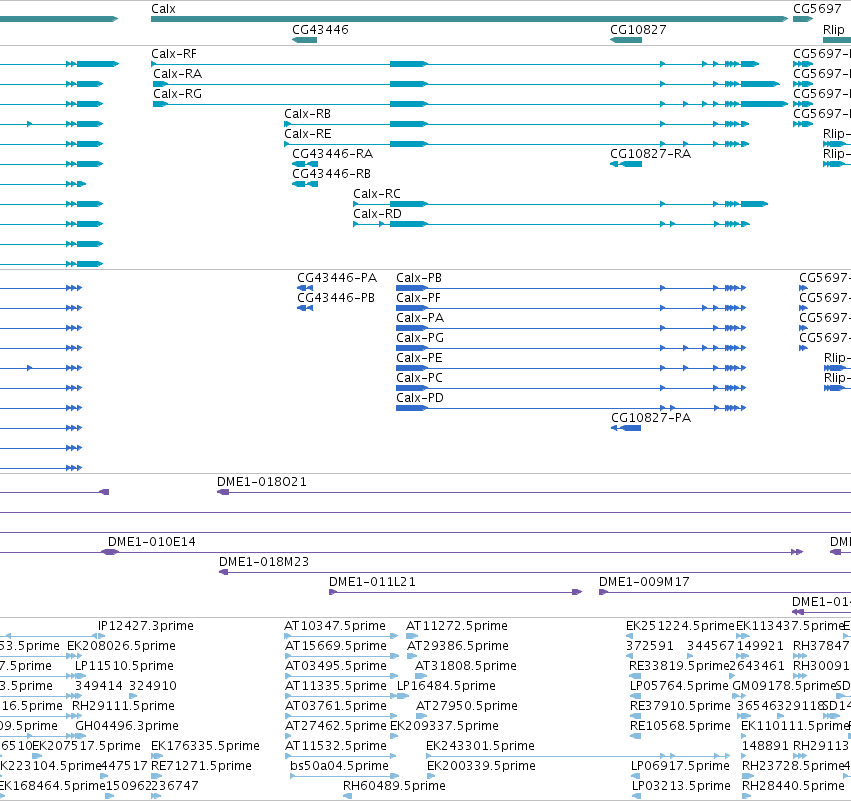Select the Calx-RD transcript label
851x801 pixels.
378,214
